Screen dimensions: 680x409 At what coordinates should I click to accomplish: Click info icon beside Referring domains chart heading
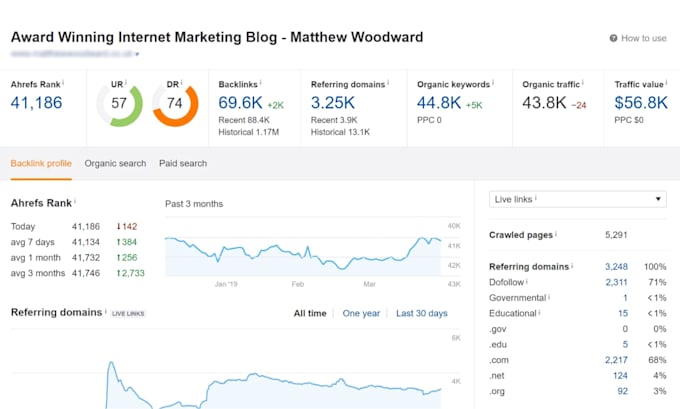click(105, 311)
